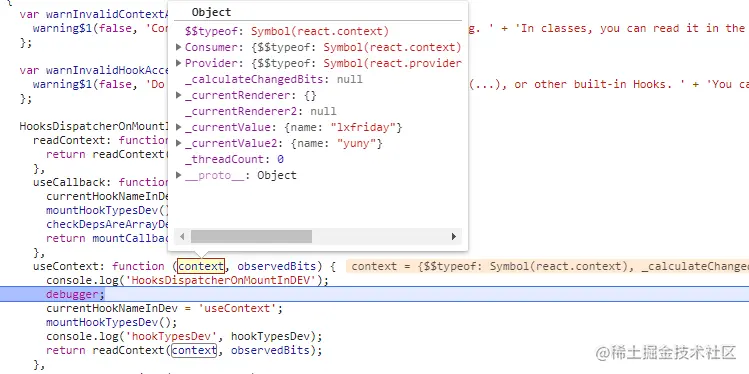This screenshot has height=374, width=749.
Task: Click the inline context = {$$typeof... value hint
Action: tap(547, 267)
